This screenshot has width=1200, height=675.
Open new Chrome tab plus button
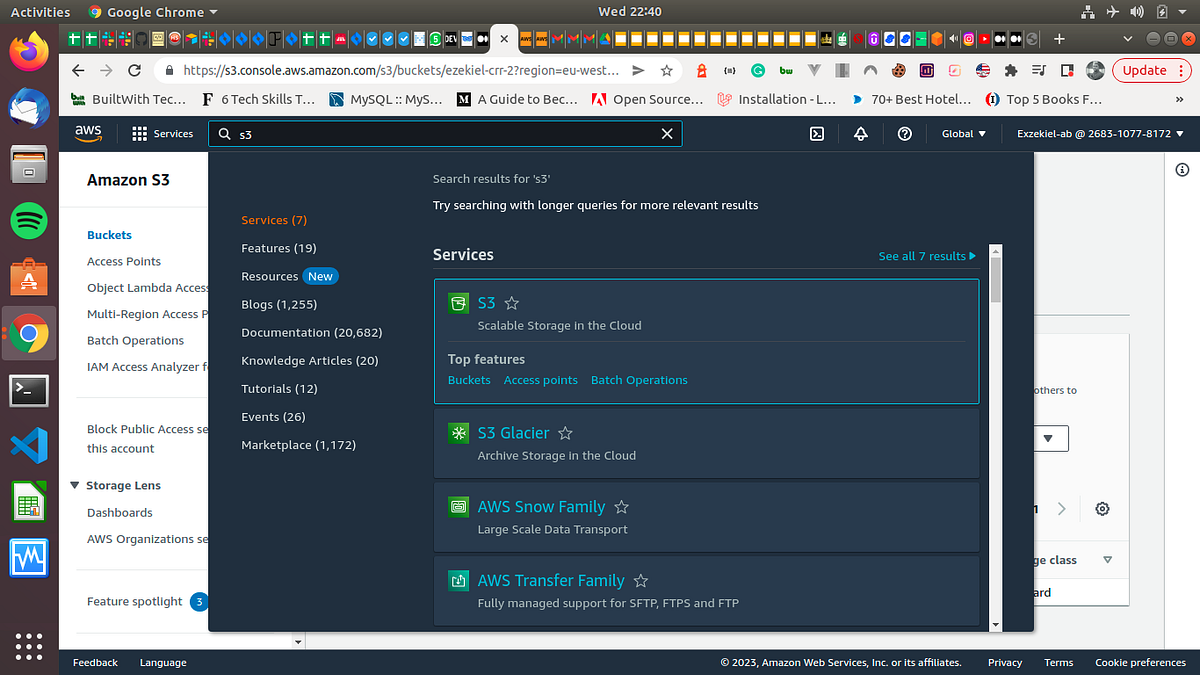point(1059,39)
